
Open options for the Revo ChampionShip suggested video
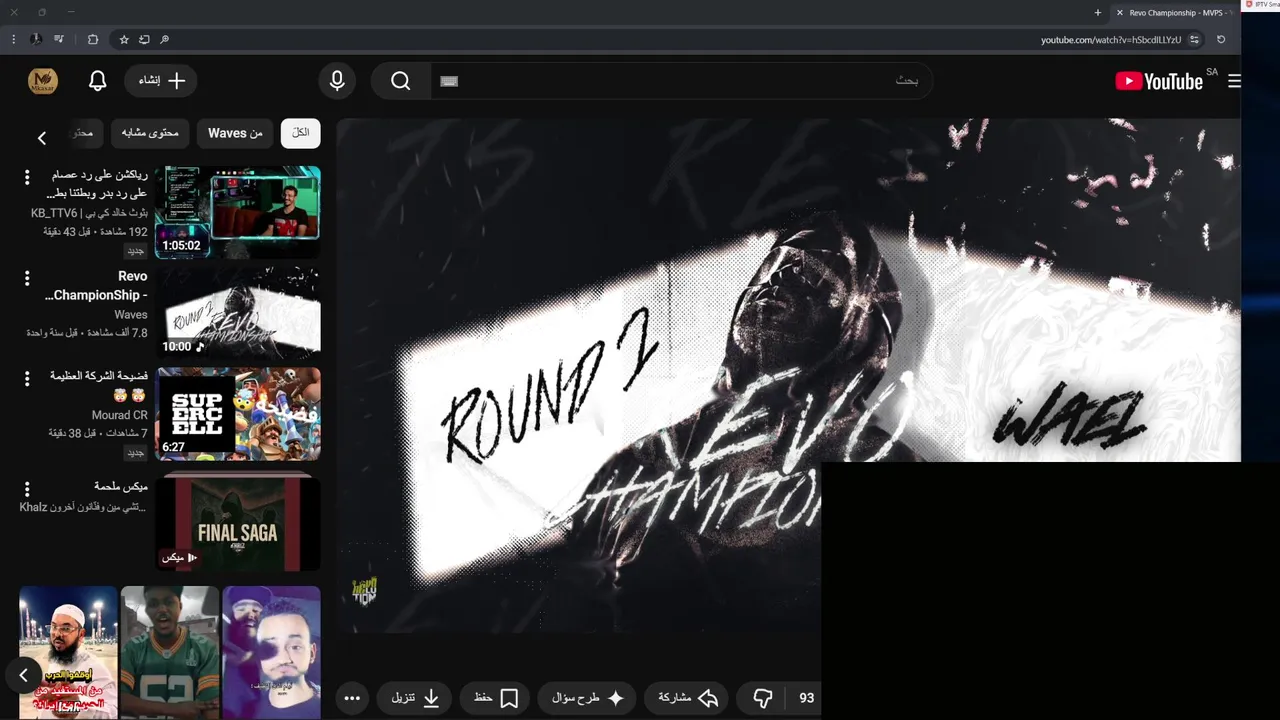(x=27, y=278)
